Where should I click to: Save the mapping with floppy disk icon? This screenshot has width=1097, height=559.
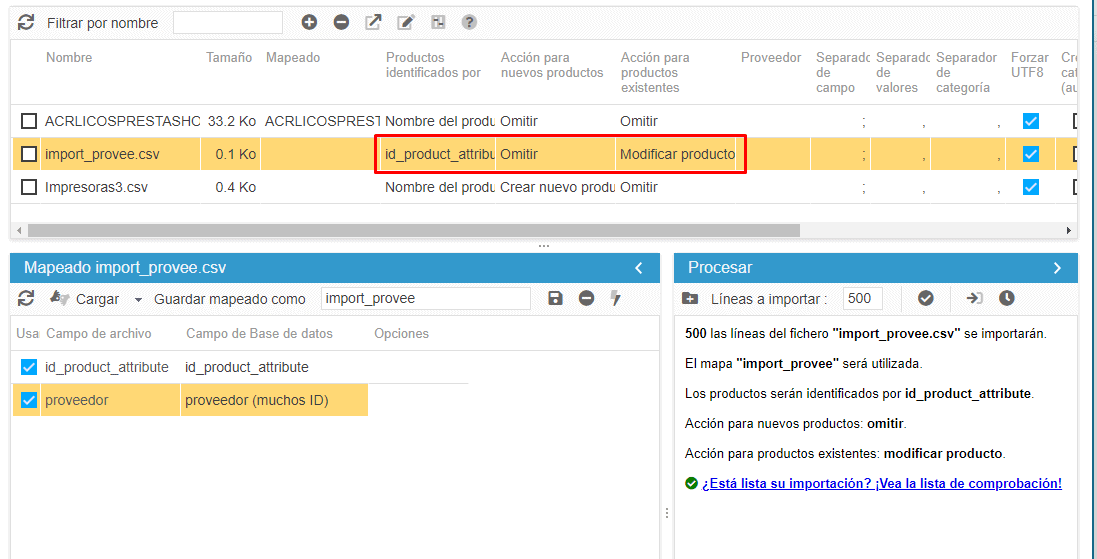coord(556,298)
